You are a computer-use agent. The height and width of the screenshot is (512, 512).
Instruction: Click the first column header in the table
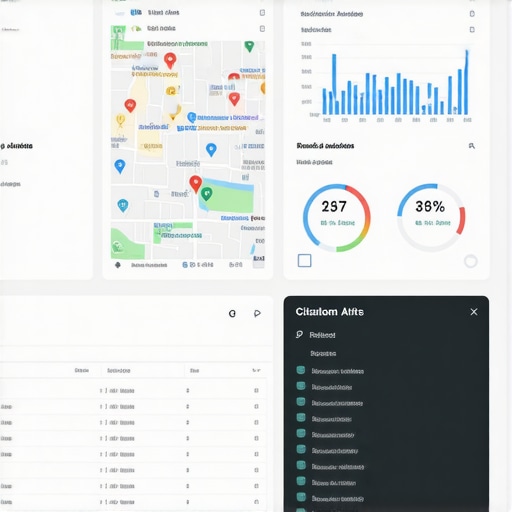click(82, 370)
